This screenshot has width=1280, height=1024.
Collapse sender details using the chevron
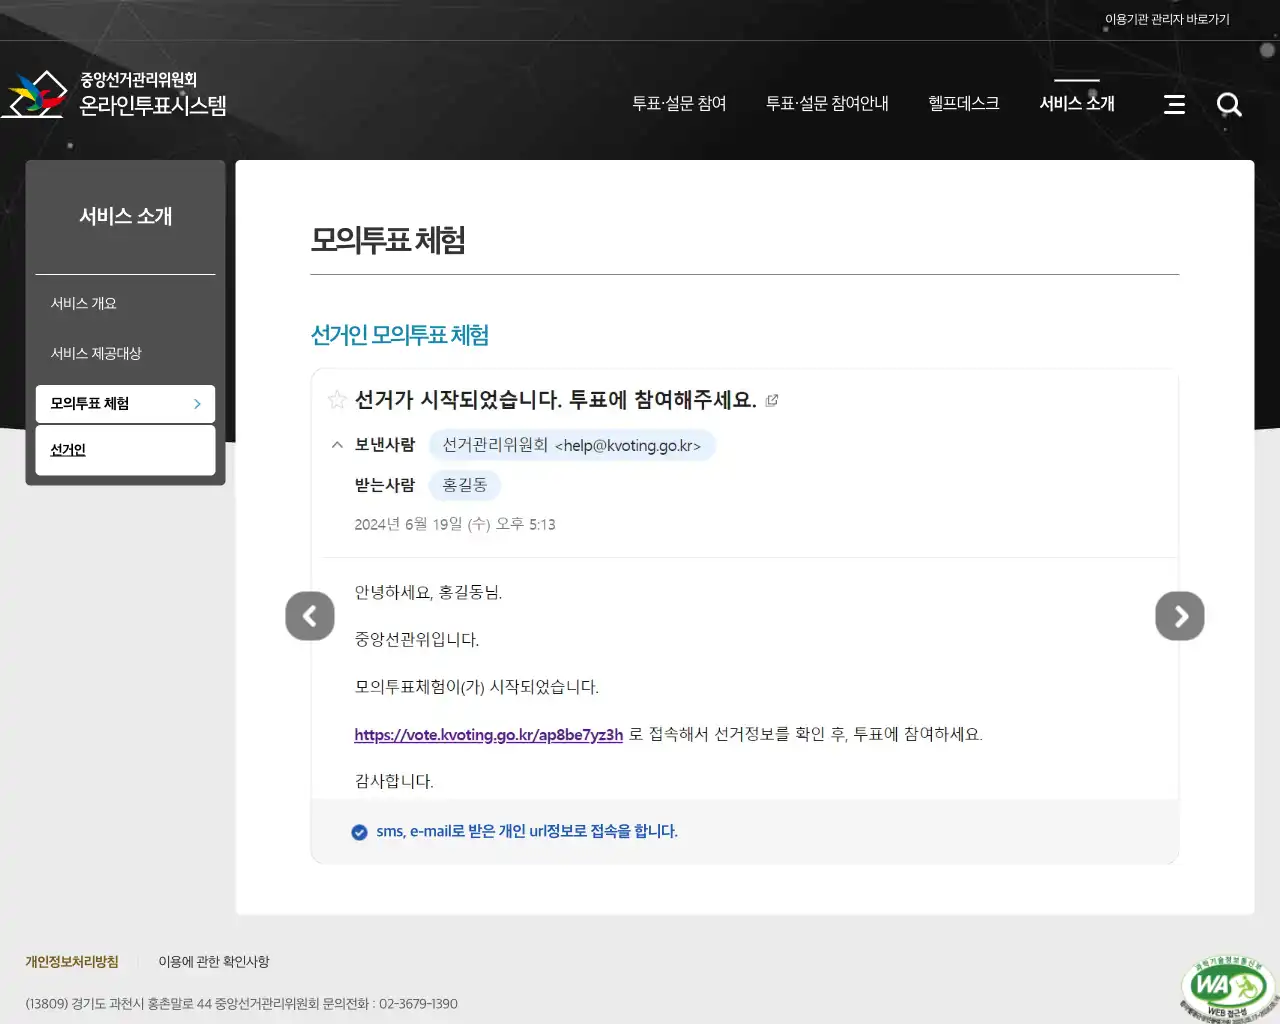coord(337,445)
